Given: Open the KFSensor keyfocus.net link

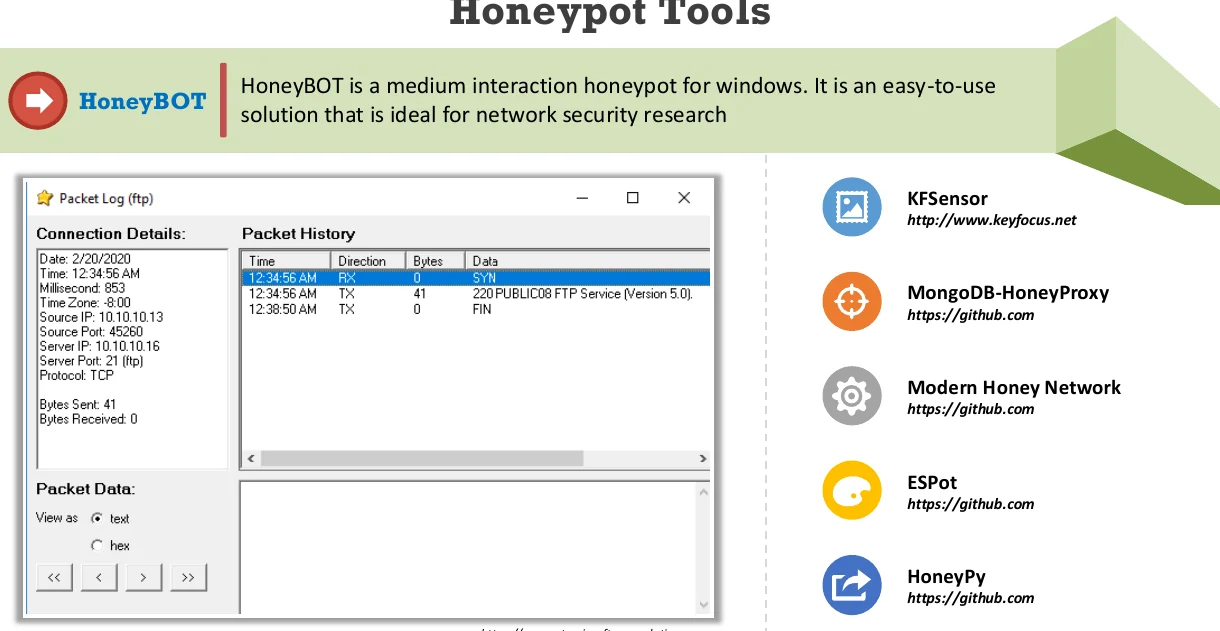Looking at the screenshot, I should click(992, 220).
